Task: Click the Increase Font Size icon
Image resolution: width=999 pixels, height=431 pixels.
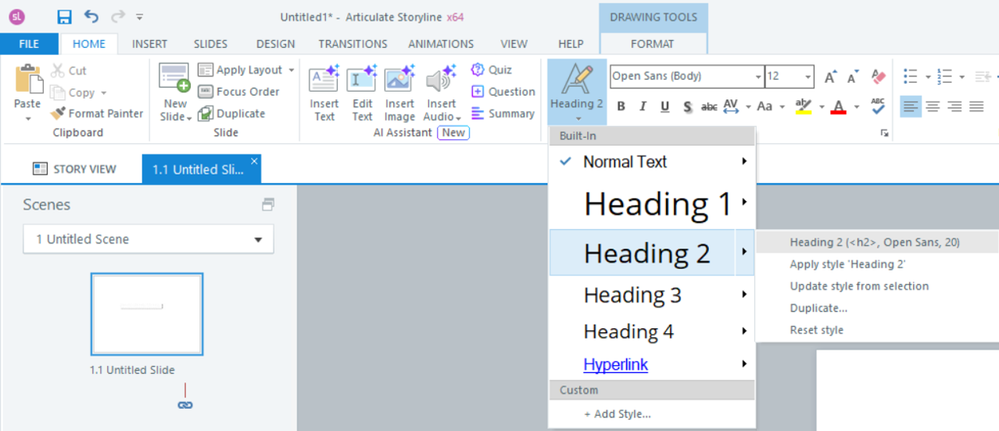Action: pos(830,77)
